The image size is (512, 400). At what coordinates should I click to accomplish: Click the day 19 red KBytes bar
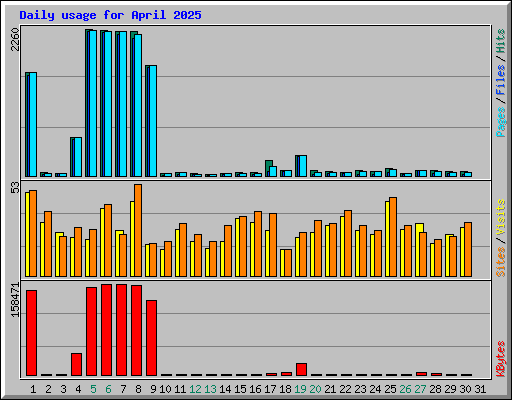301,369
